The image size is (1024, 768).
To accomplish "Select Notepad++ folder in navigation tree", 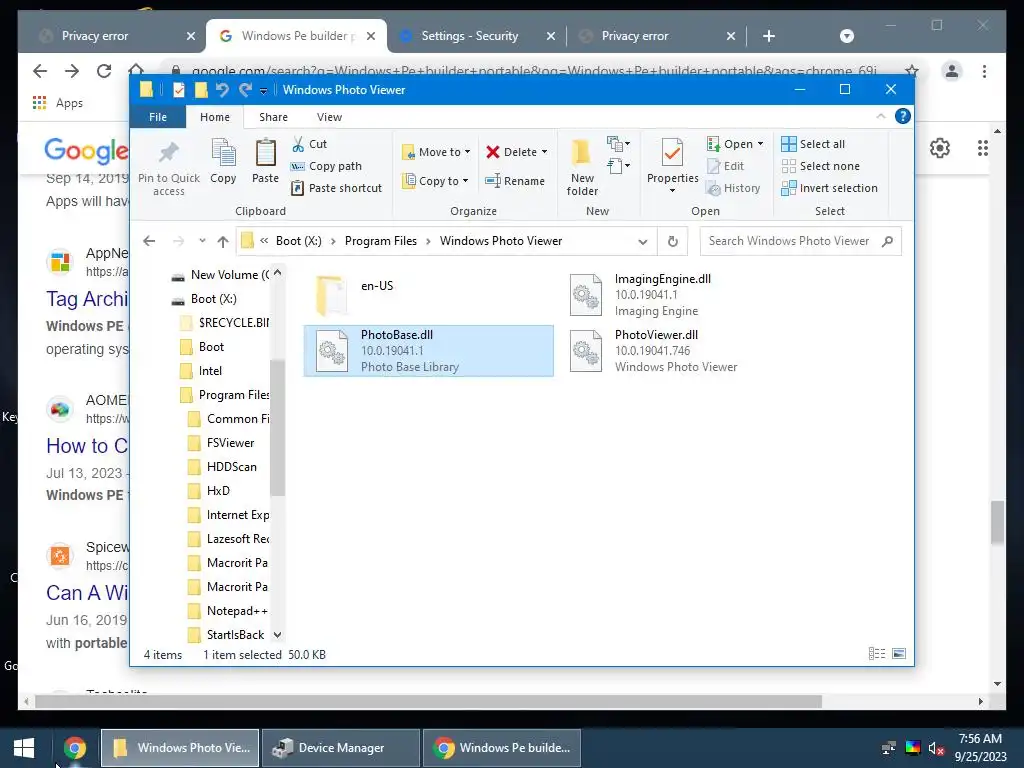I will point(236,611).
